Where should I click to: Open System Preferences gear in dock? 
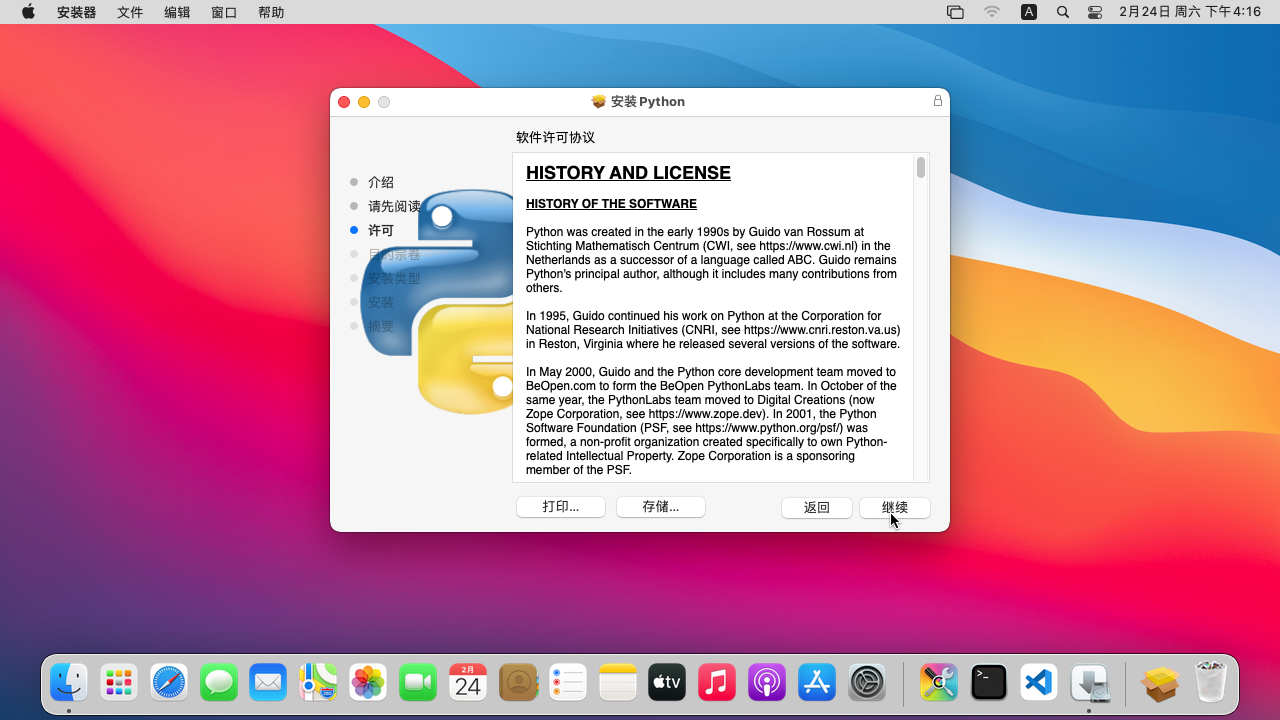point(867,683)
